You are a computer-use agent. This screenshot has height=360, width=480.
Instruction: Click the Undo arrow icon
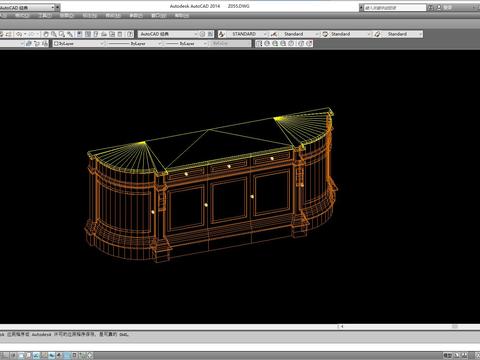pos(19,34)
